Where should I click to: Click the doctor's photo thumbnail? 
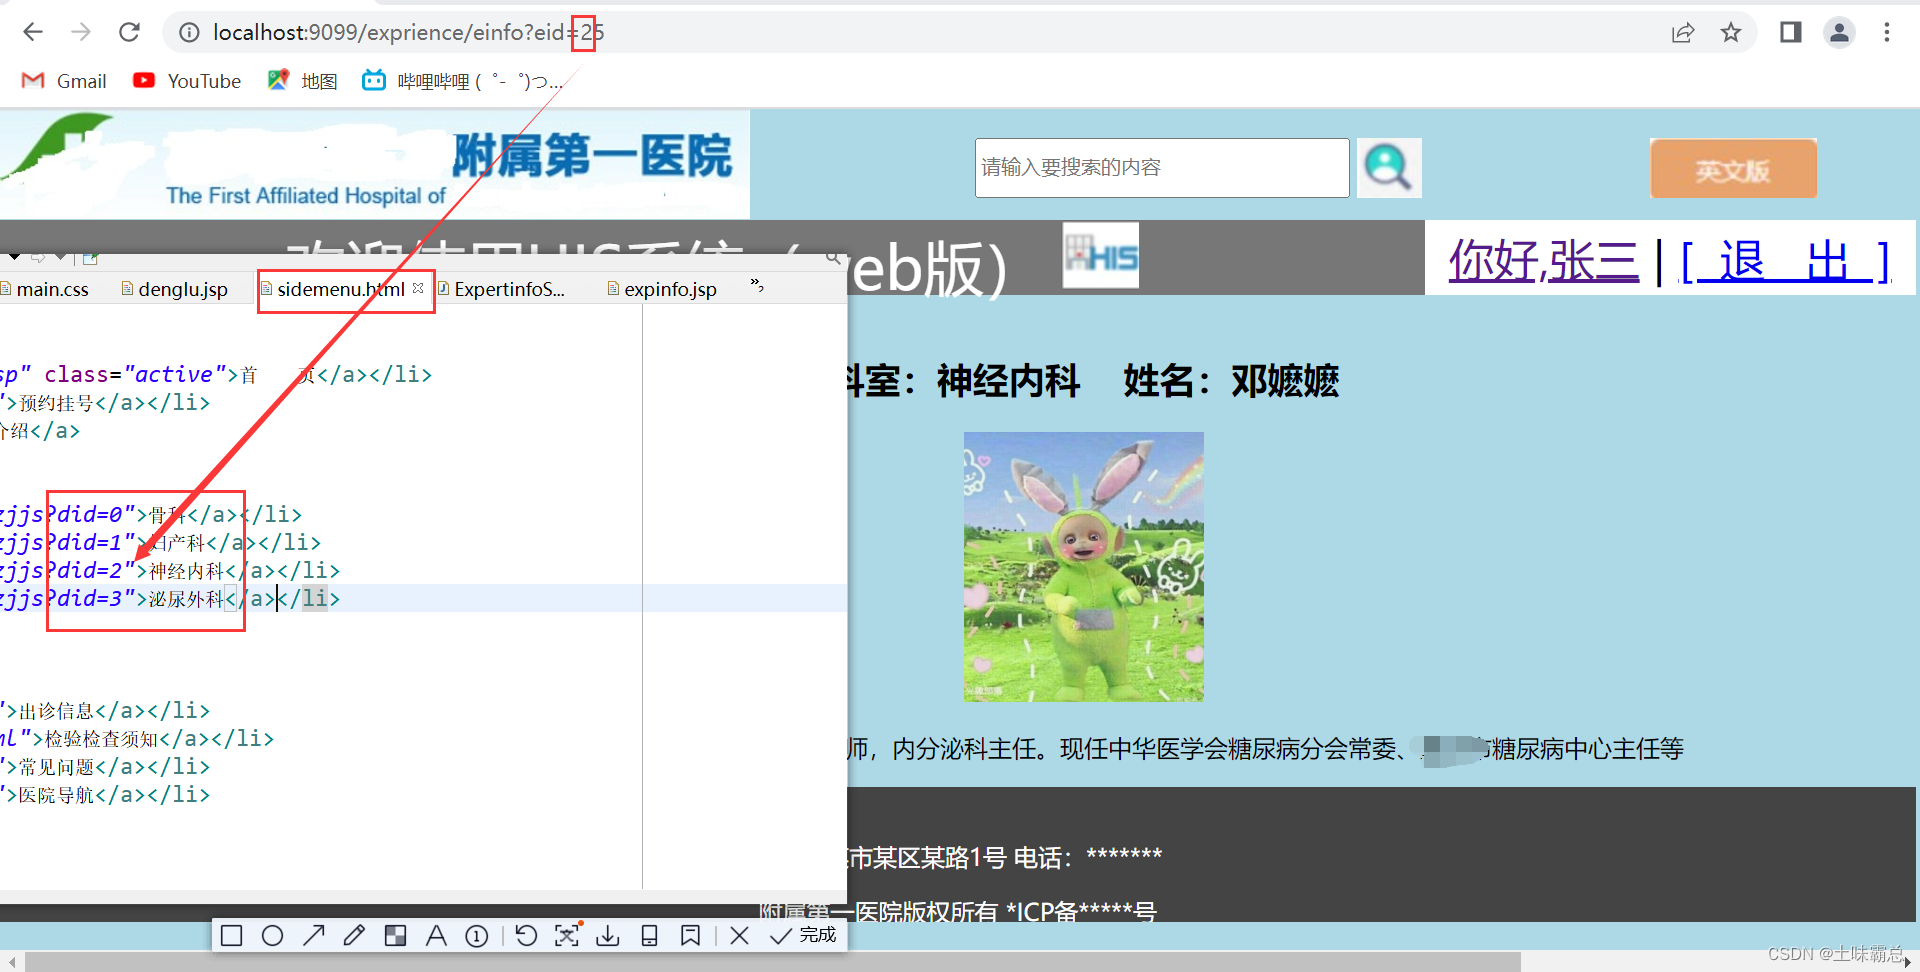click(1083, 566)
